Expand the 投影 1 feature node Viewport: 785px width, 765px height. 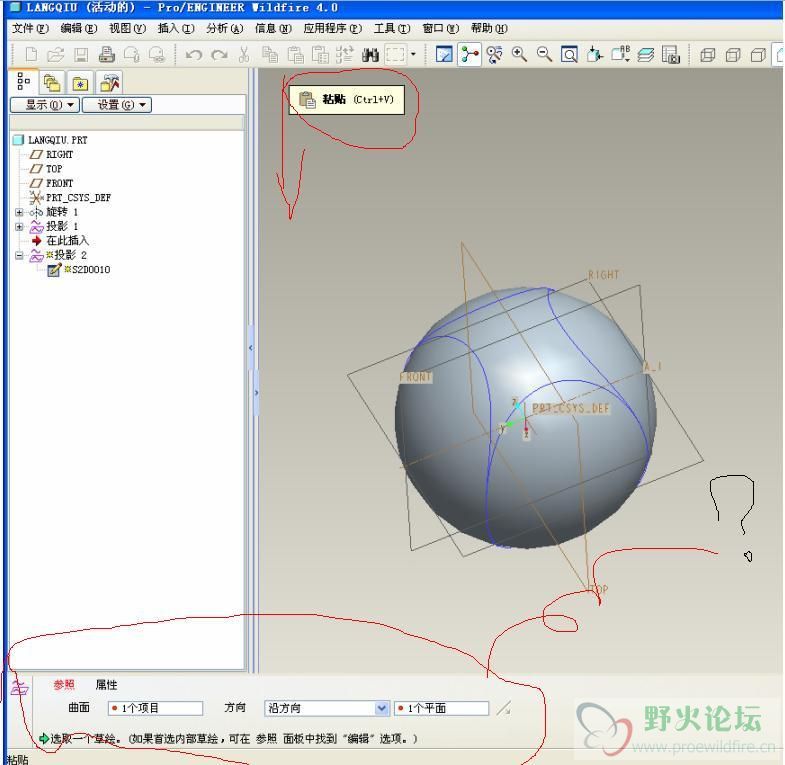[x=19, y=227]
